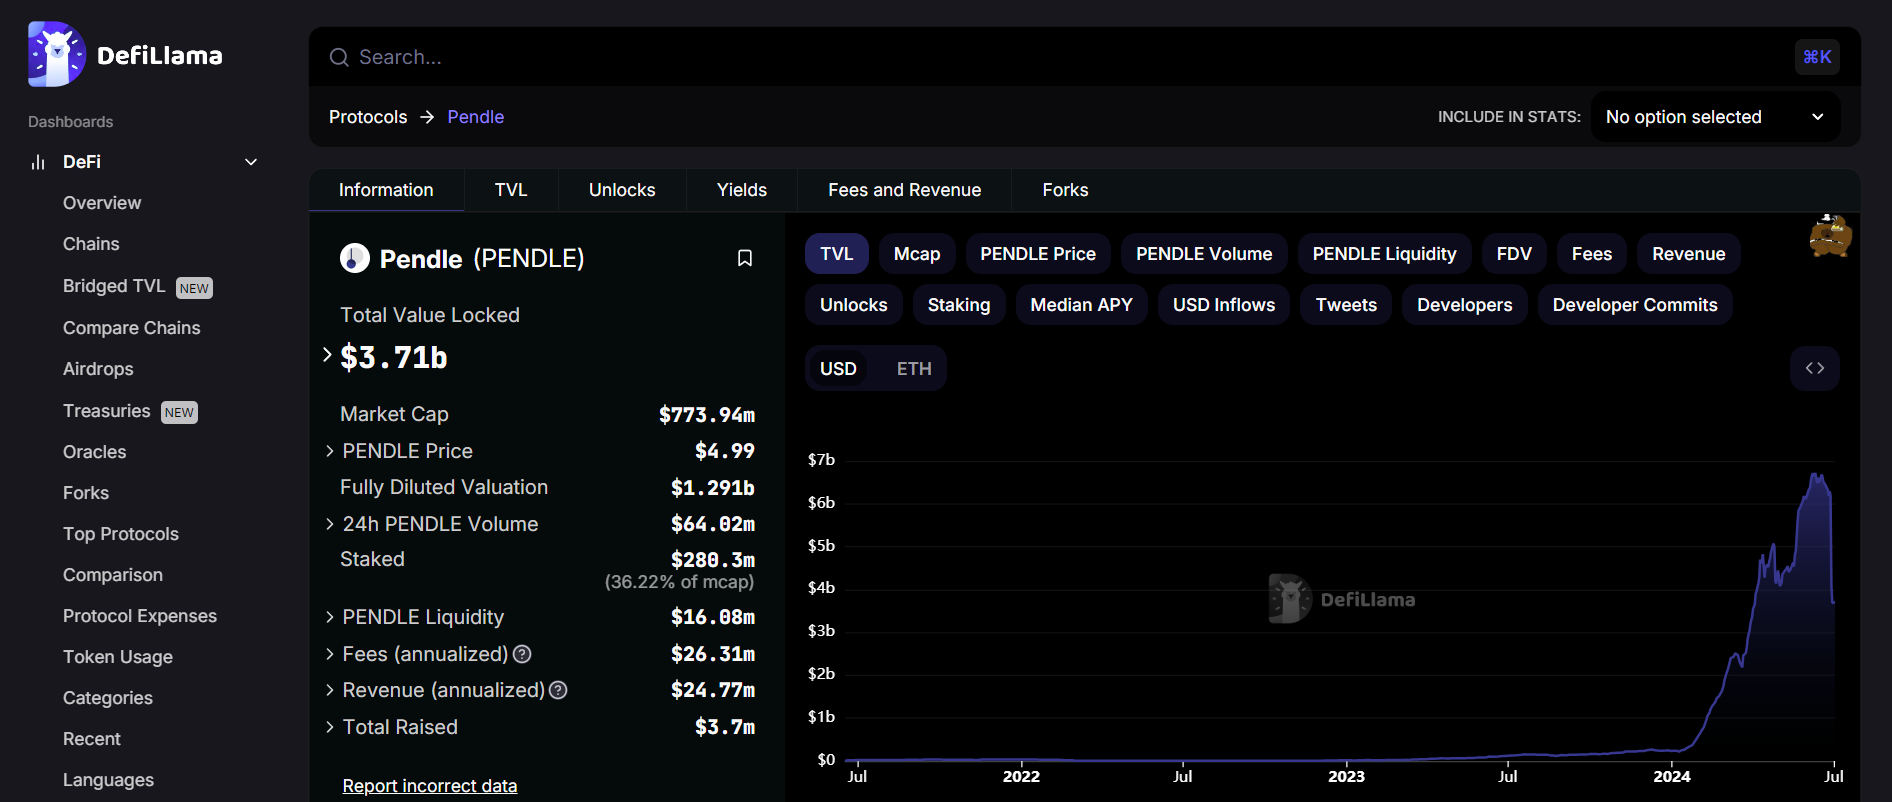This screenshot has height=802, width=1892.
Task: Switch to the TVL tab
Action: coord(511,190)
